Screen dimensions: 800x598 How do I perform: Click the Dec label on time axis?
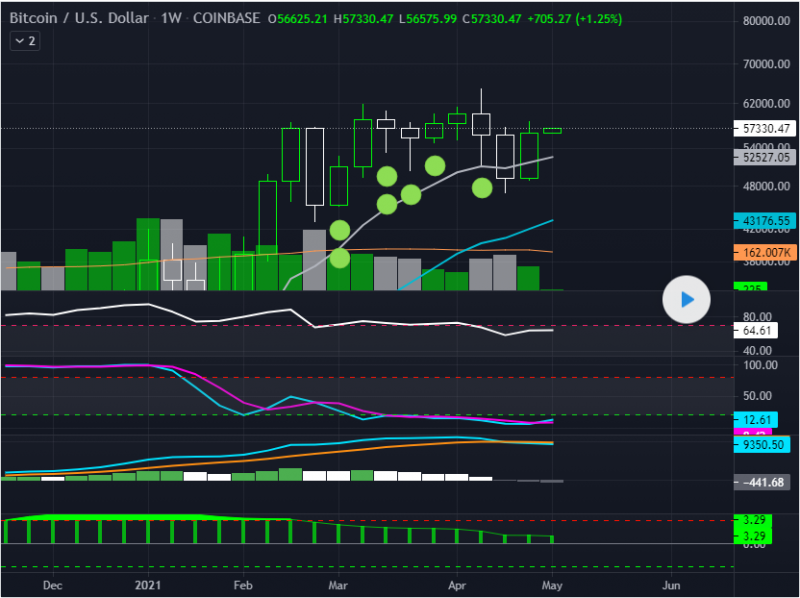(x=53, y=584)
